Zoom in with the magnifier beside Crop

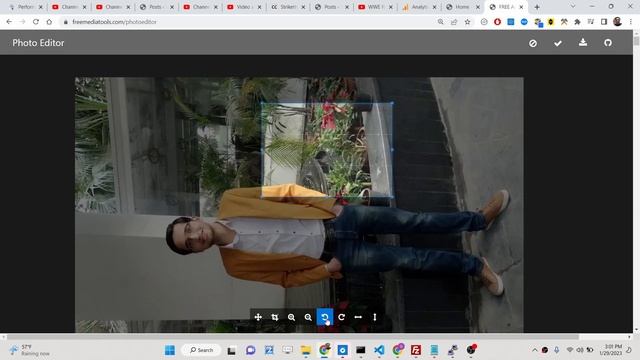291,317
